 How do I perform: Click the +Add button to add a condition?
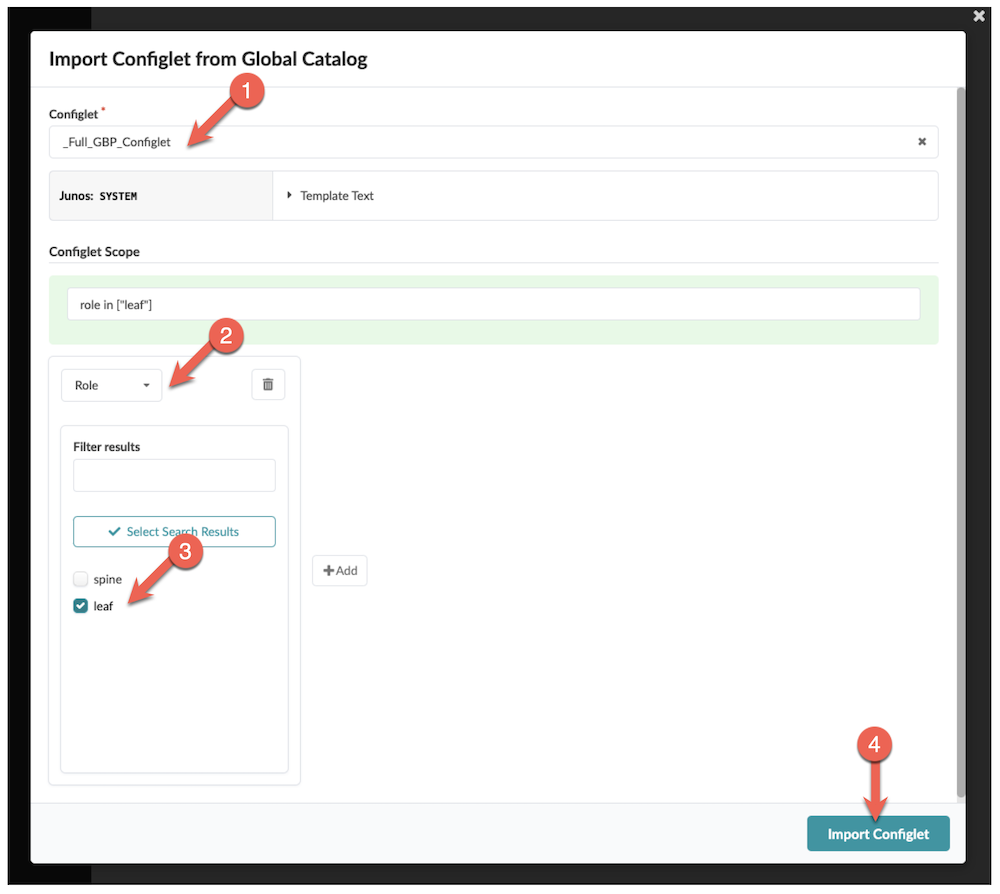340,570
